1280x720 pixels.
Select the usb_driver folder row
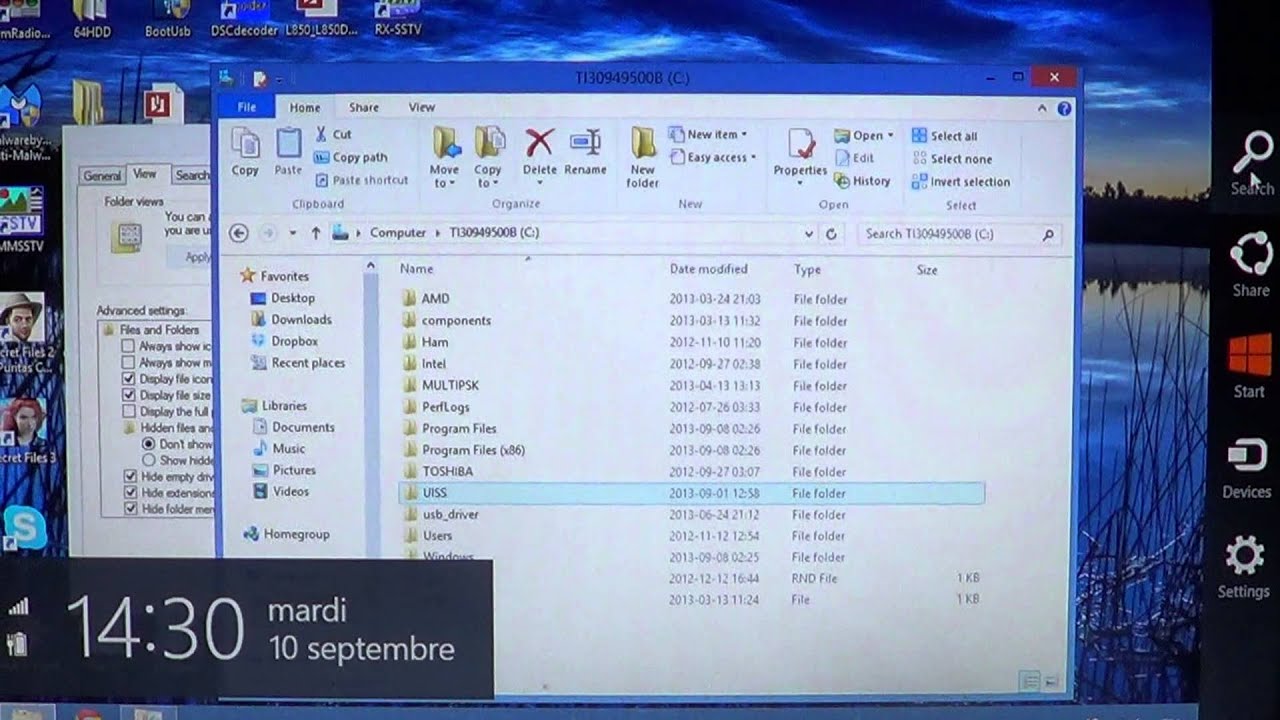point(691,514)
